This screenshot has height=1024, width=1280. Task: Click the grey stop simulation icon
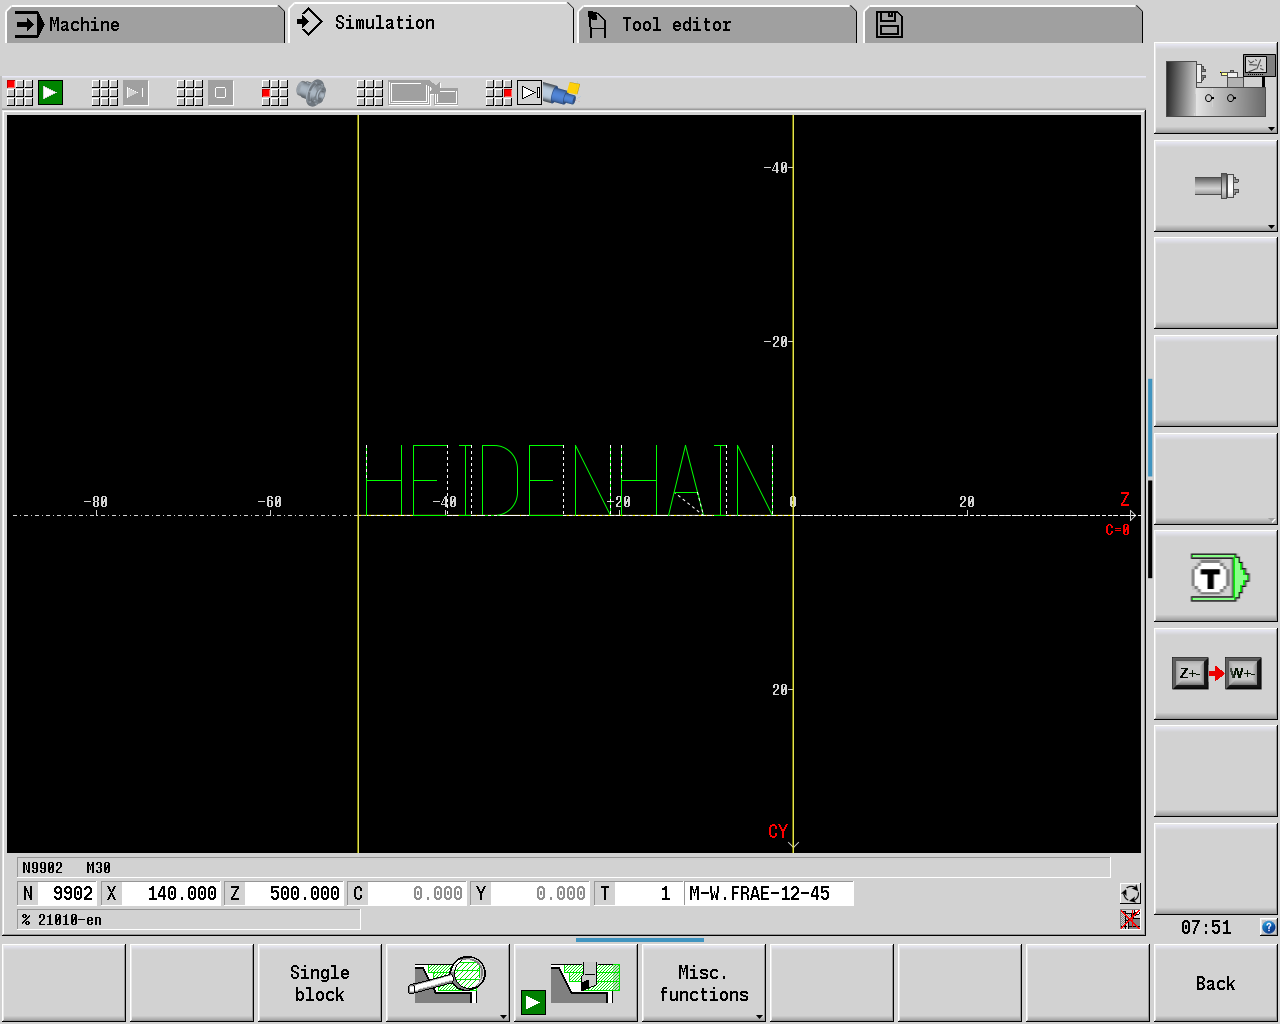click(221, 93)
